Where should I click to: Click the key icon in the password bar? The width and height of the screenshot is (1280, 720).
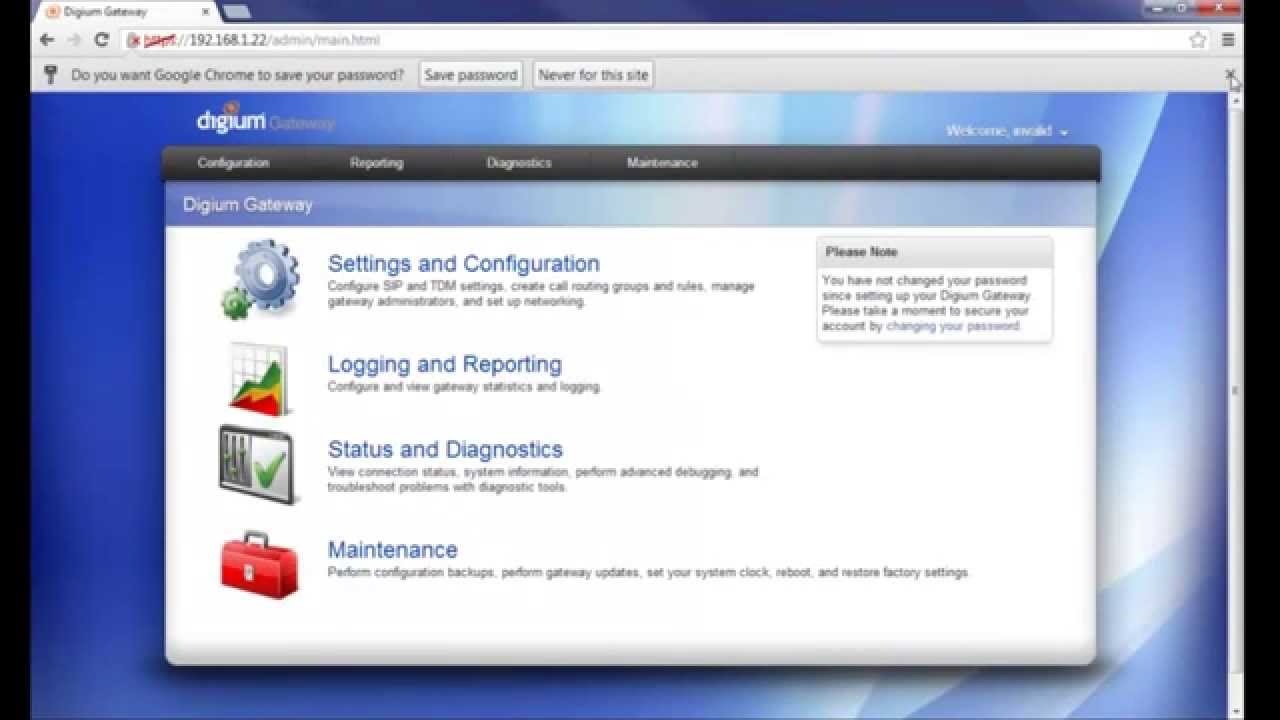click(x=51, y=75)
